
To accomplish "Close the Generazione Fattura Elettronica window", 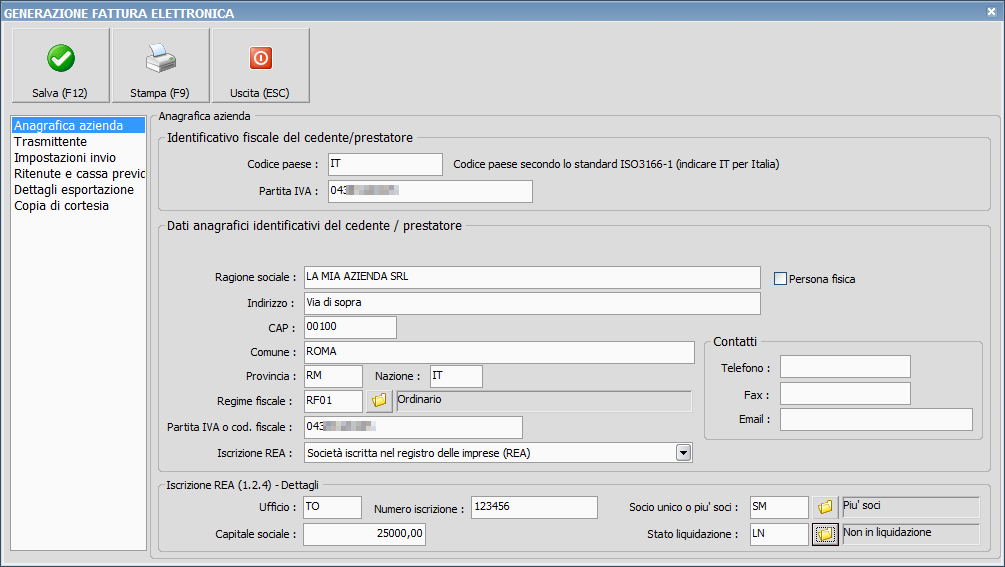I will click(991, 12).
